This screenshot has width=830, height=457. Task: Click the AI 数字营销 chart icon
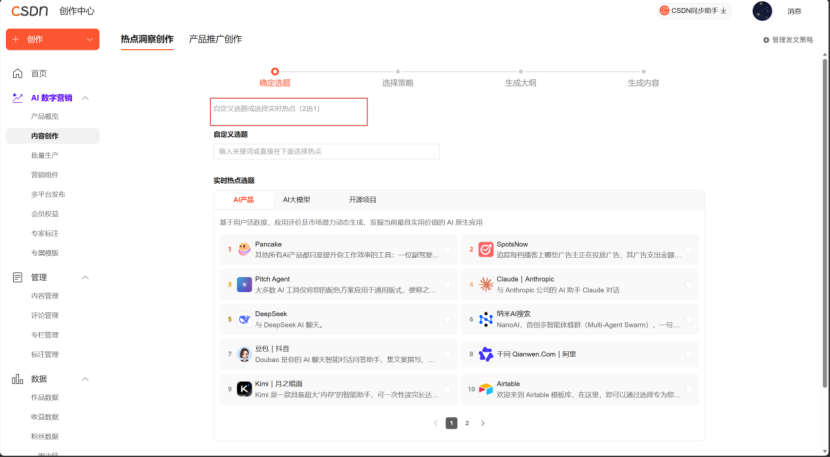[x=17, y=97]
